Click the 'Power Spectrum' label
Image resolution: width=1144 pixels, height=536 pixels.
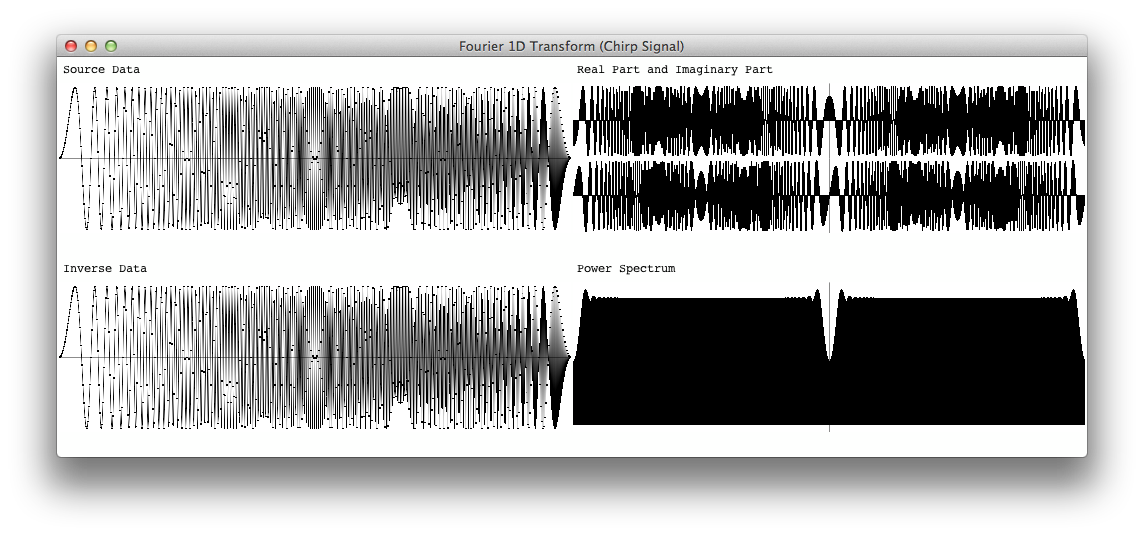tap(626, 269)
